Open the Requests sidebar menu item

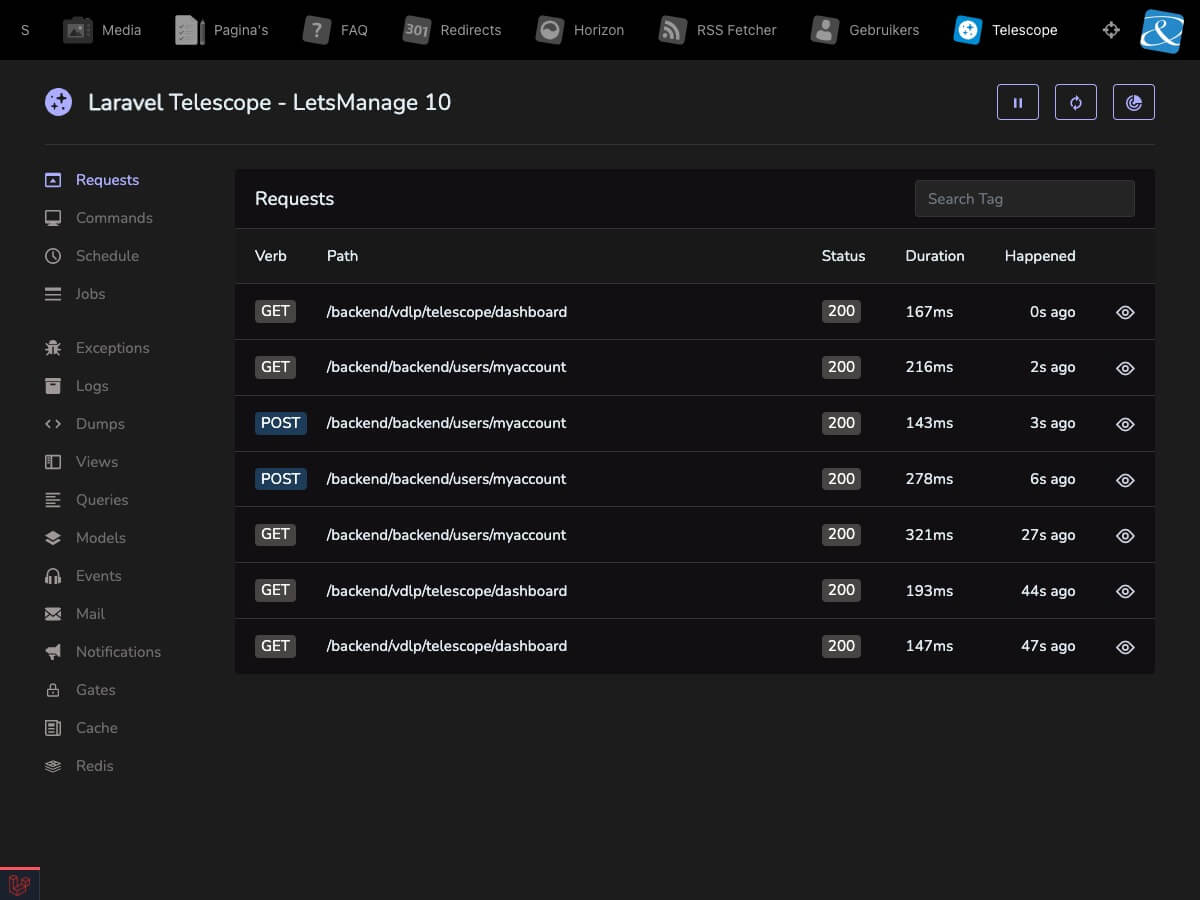92,180
